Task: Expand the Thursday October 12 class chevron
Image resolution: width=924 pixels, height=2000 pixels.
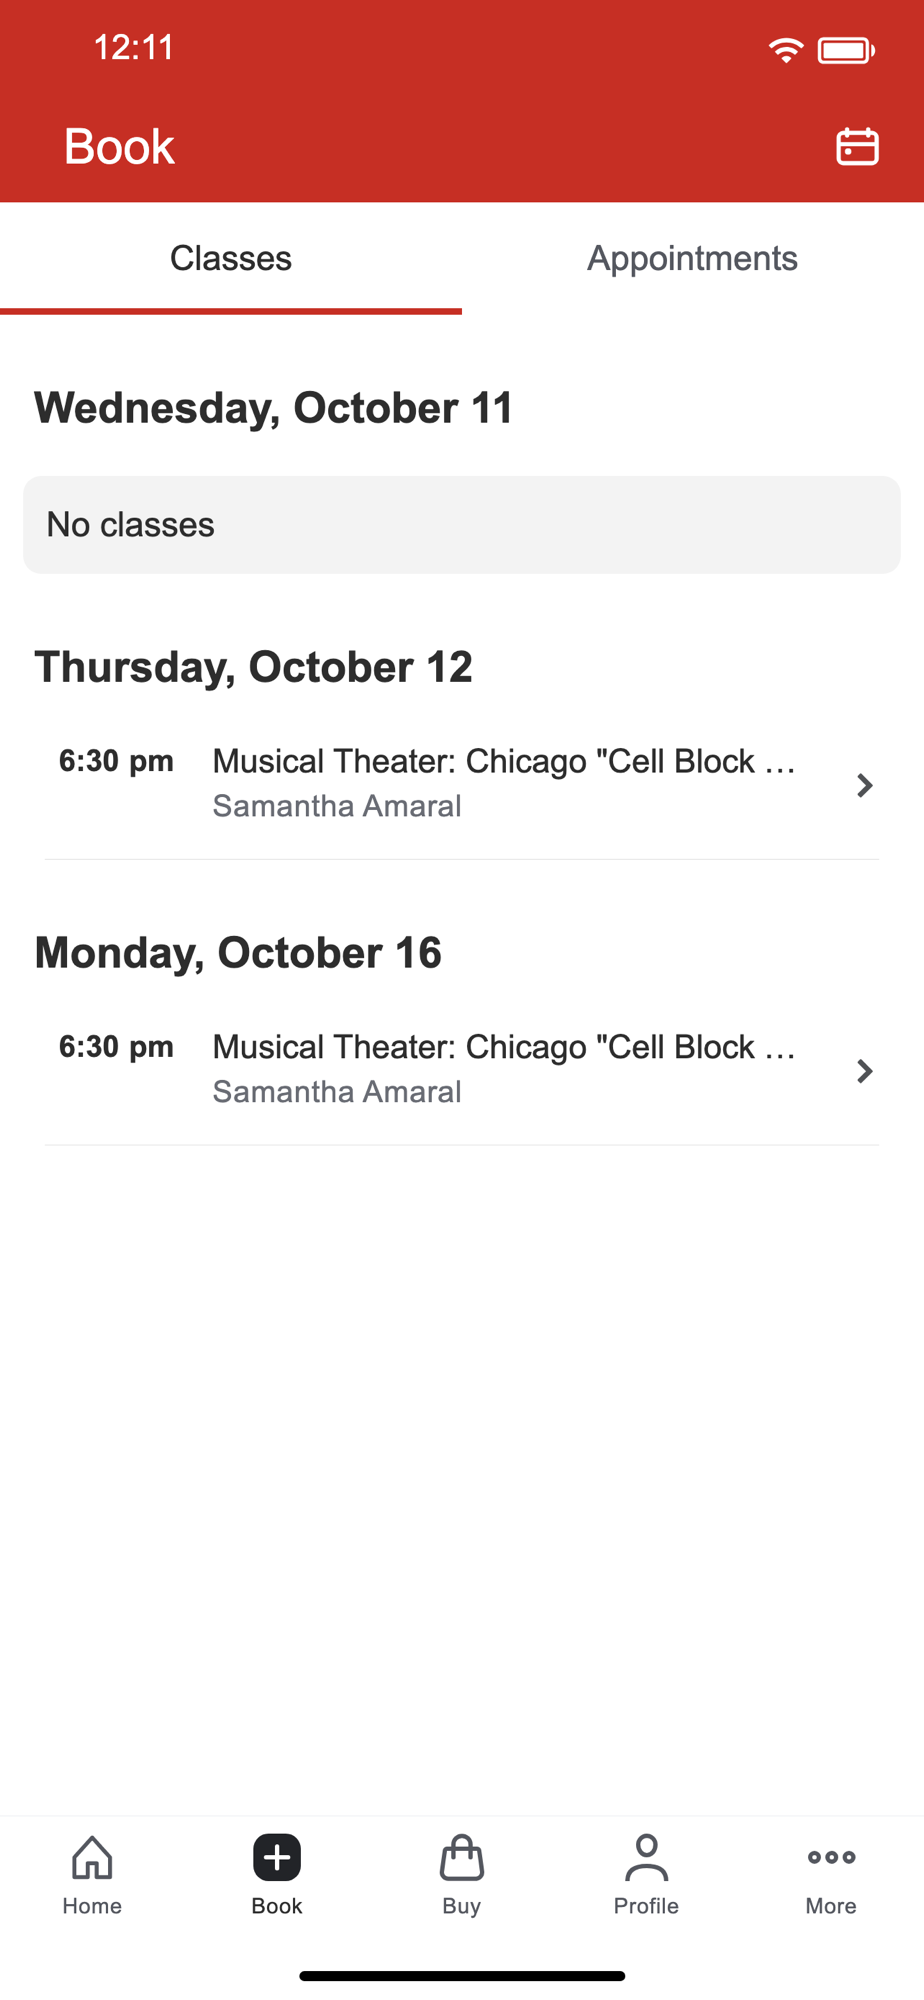Action: click(x=865, y=785)
